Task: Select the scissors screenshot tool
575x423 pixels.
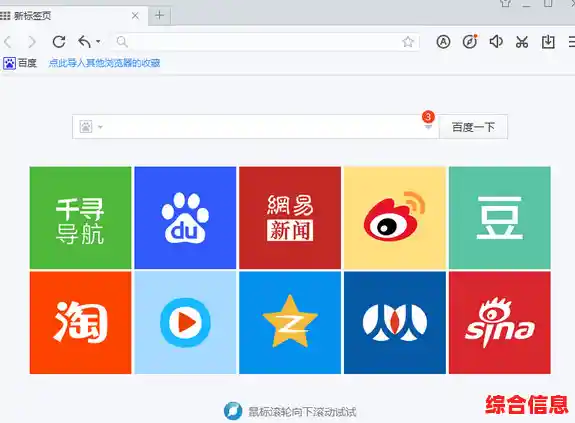Action: tap(522, 42)
